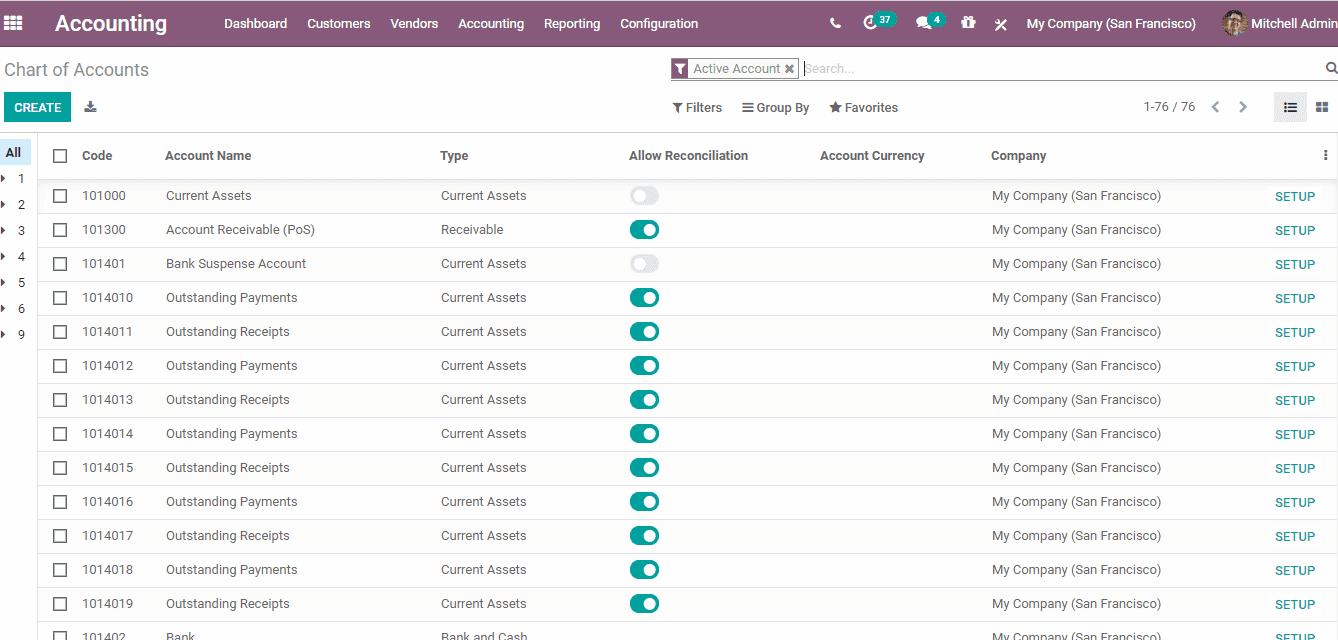Open the Dashboard menu
Screen dimensions: 1338x640
pyautogui.click(x=255, y=23)
